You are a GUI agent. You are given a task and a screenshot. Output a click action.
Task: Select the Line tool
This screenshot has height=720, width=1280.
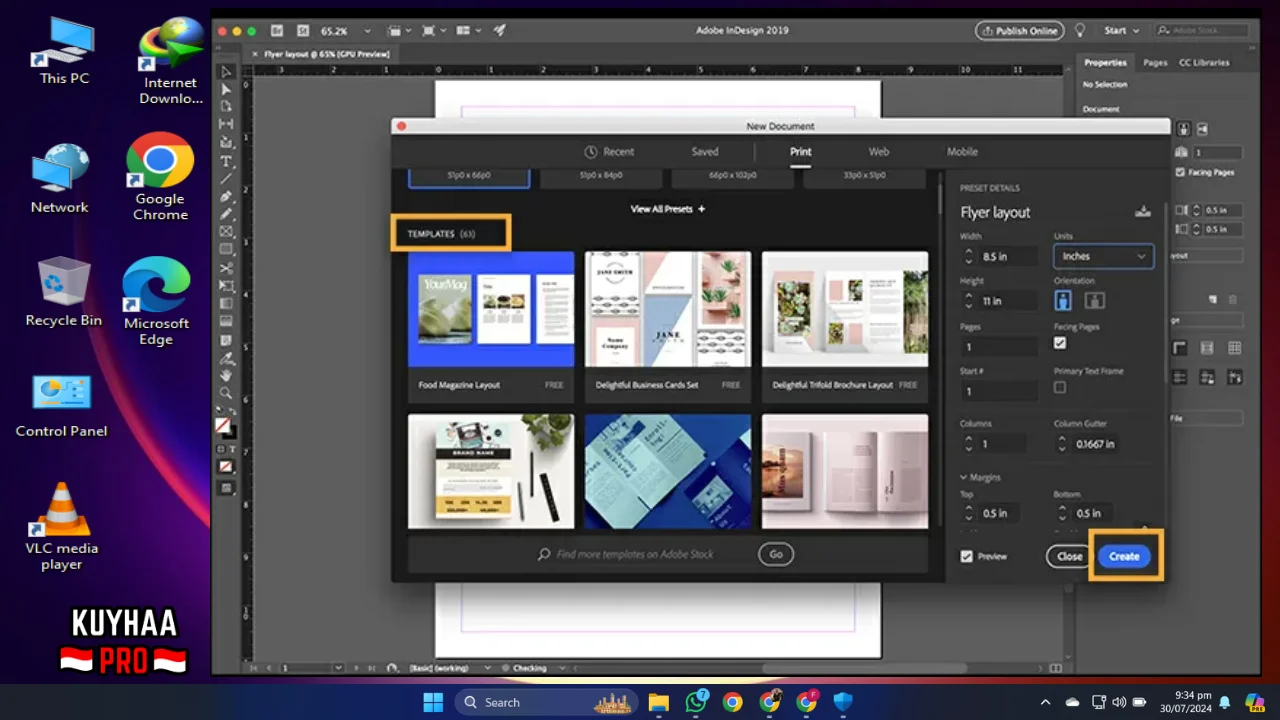click(x=227, y=178)
